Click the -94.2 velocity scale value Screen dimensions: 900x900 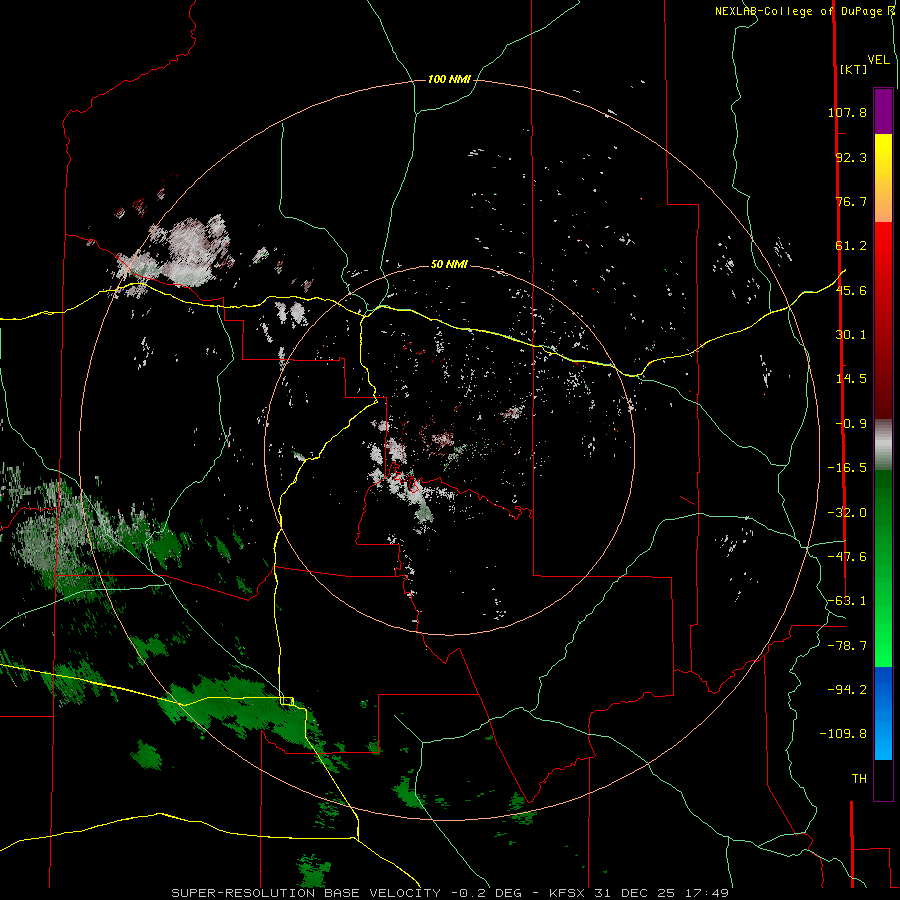click(x=847, y=689)
